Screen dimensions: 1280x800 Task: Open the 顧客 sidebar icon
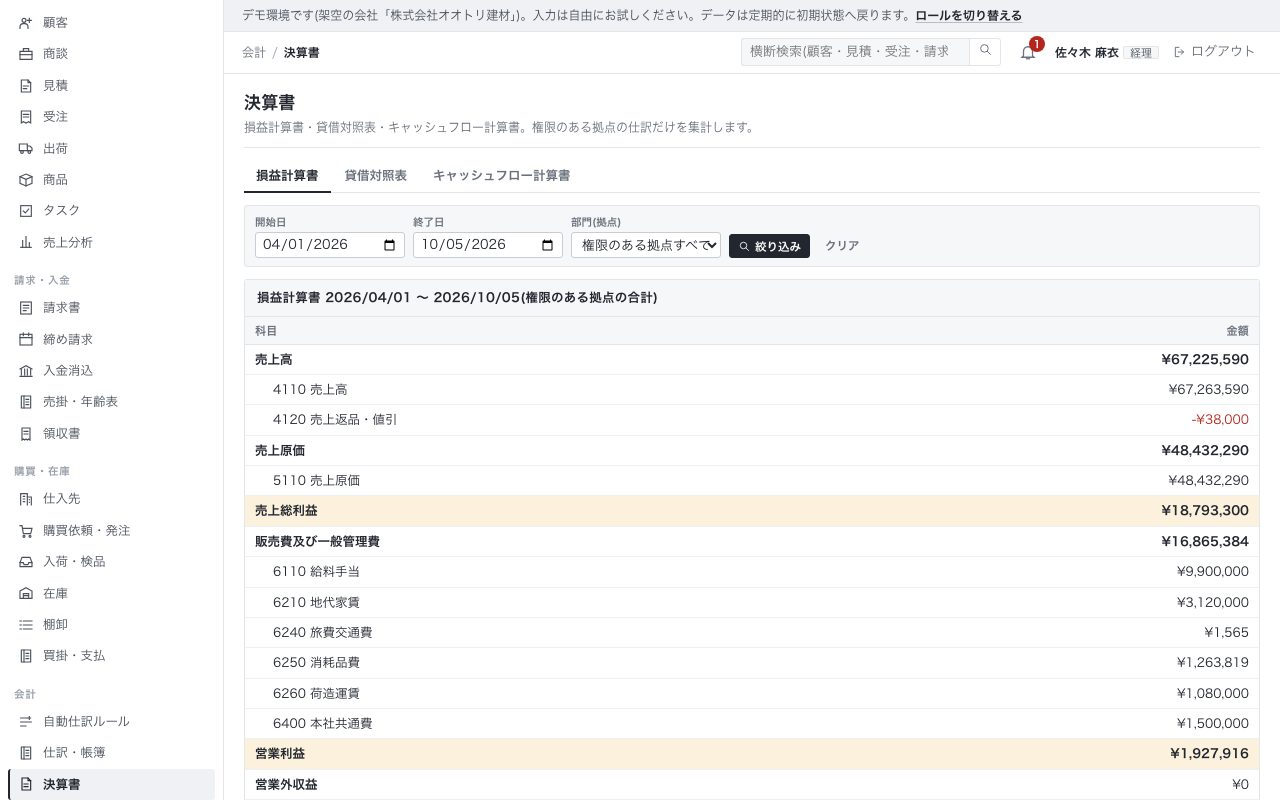(x=26, y=22)
